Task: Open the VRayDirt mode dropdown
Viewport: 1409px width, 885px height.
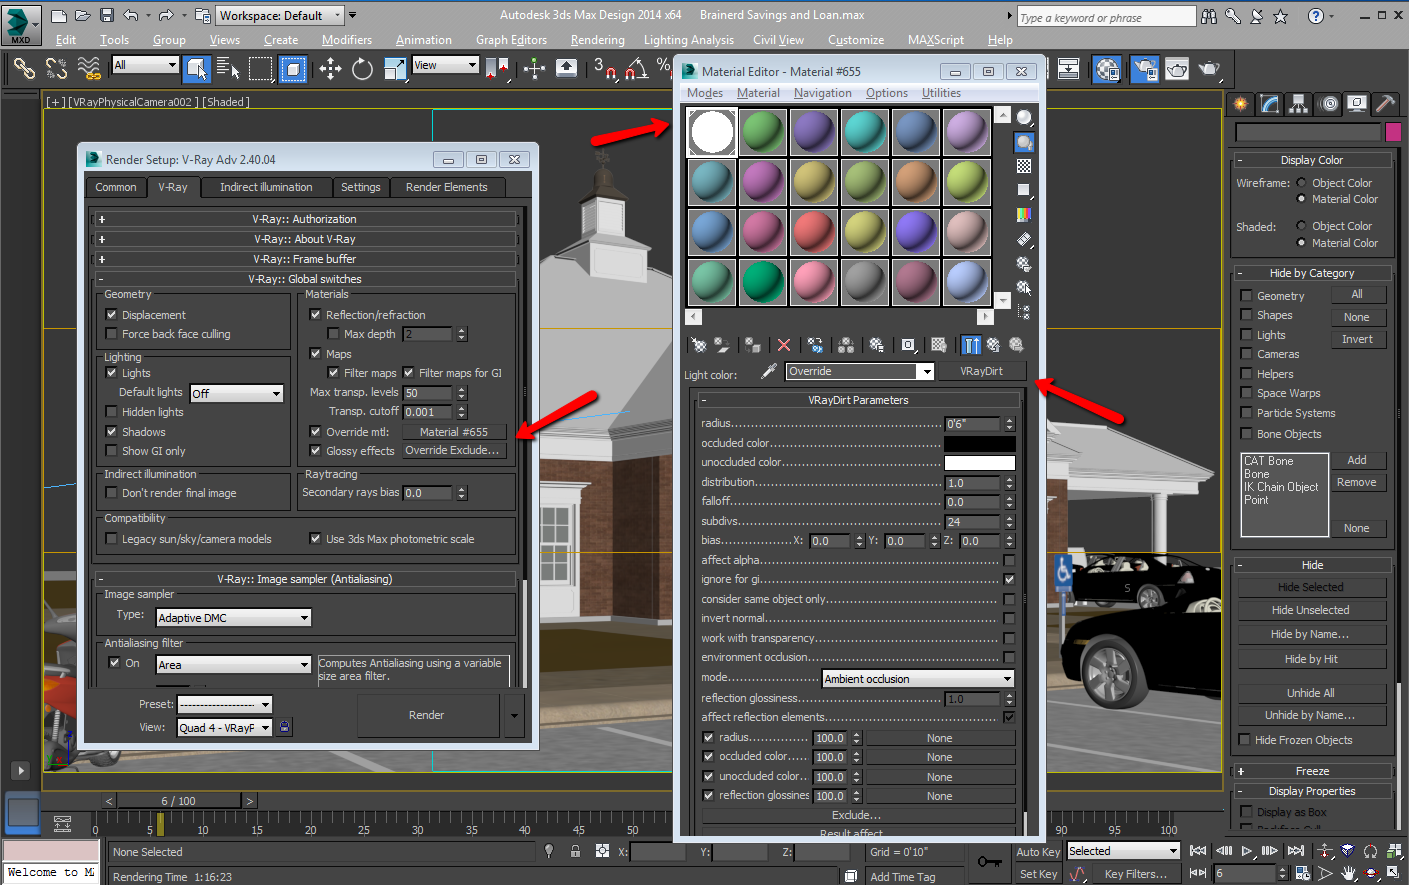Action: coord(918,679)
